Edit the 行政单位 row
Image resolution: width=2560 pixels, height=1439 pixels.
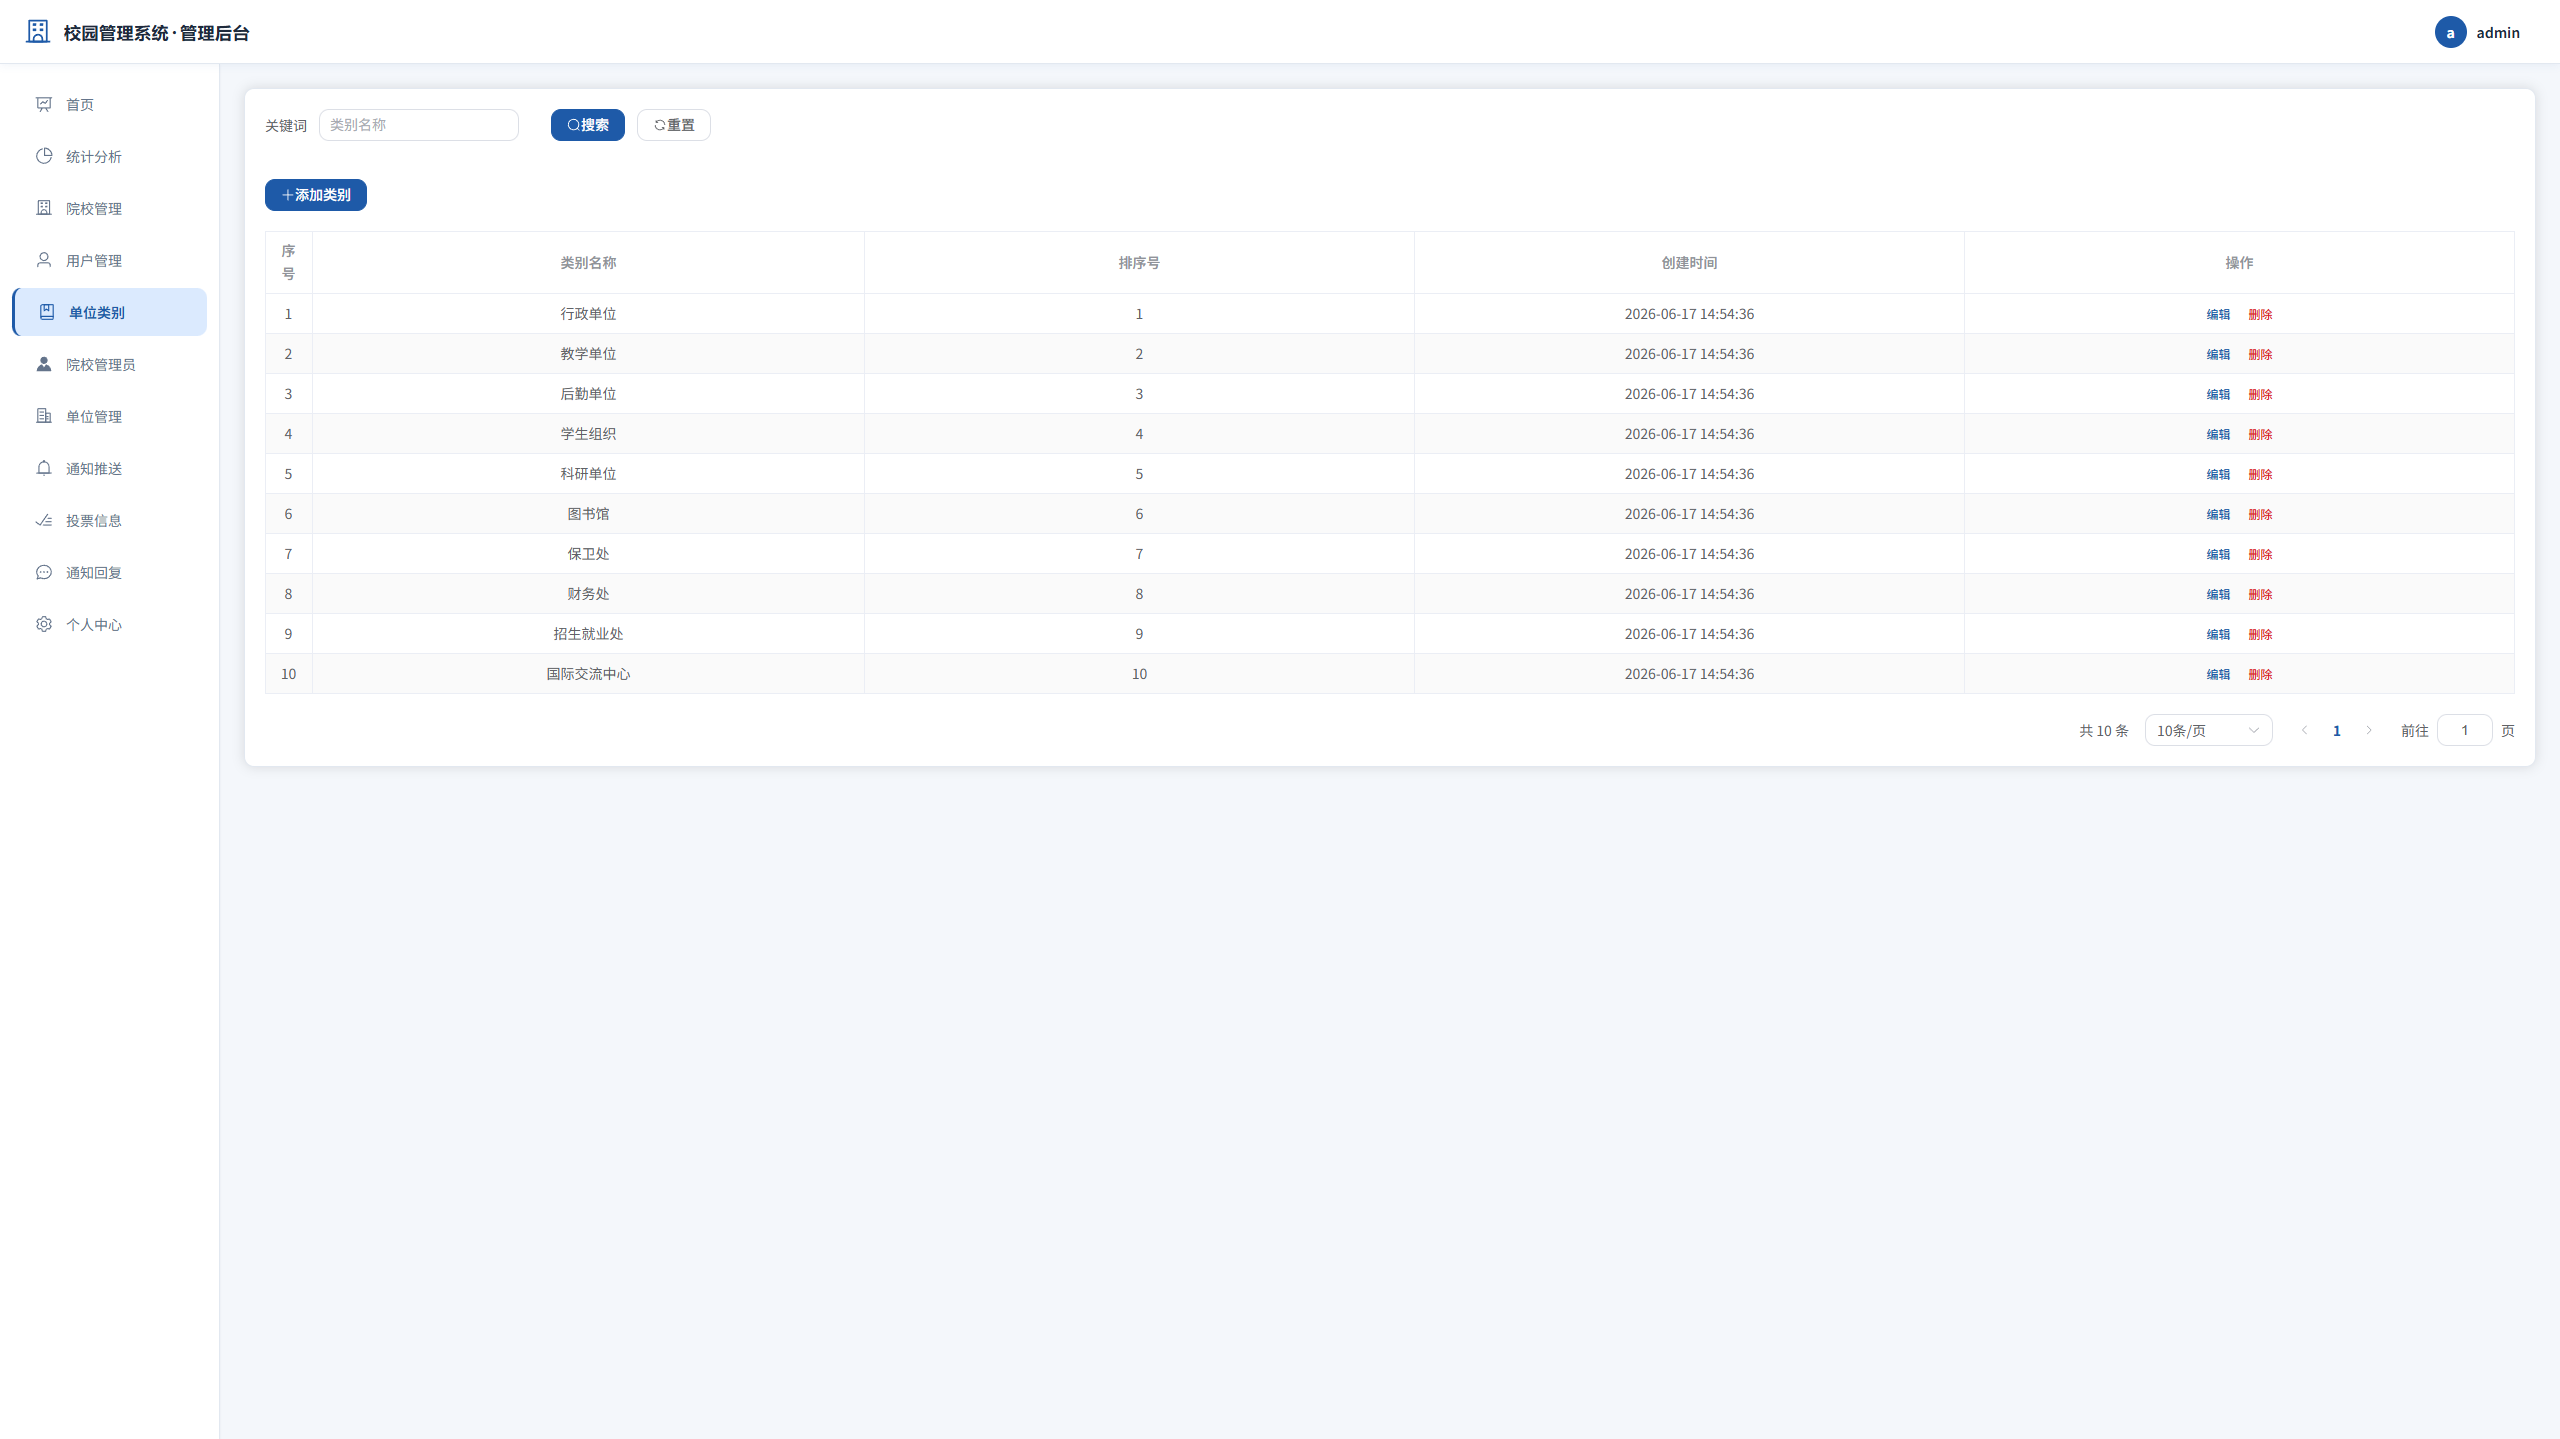[x=2218, y=314]
